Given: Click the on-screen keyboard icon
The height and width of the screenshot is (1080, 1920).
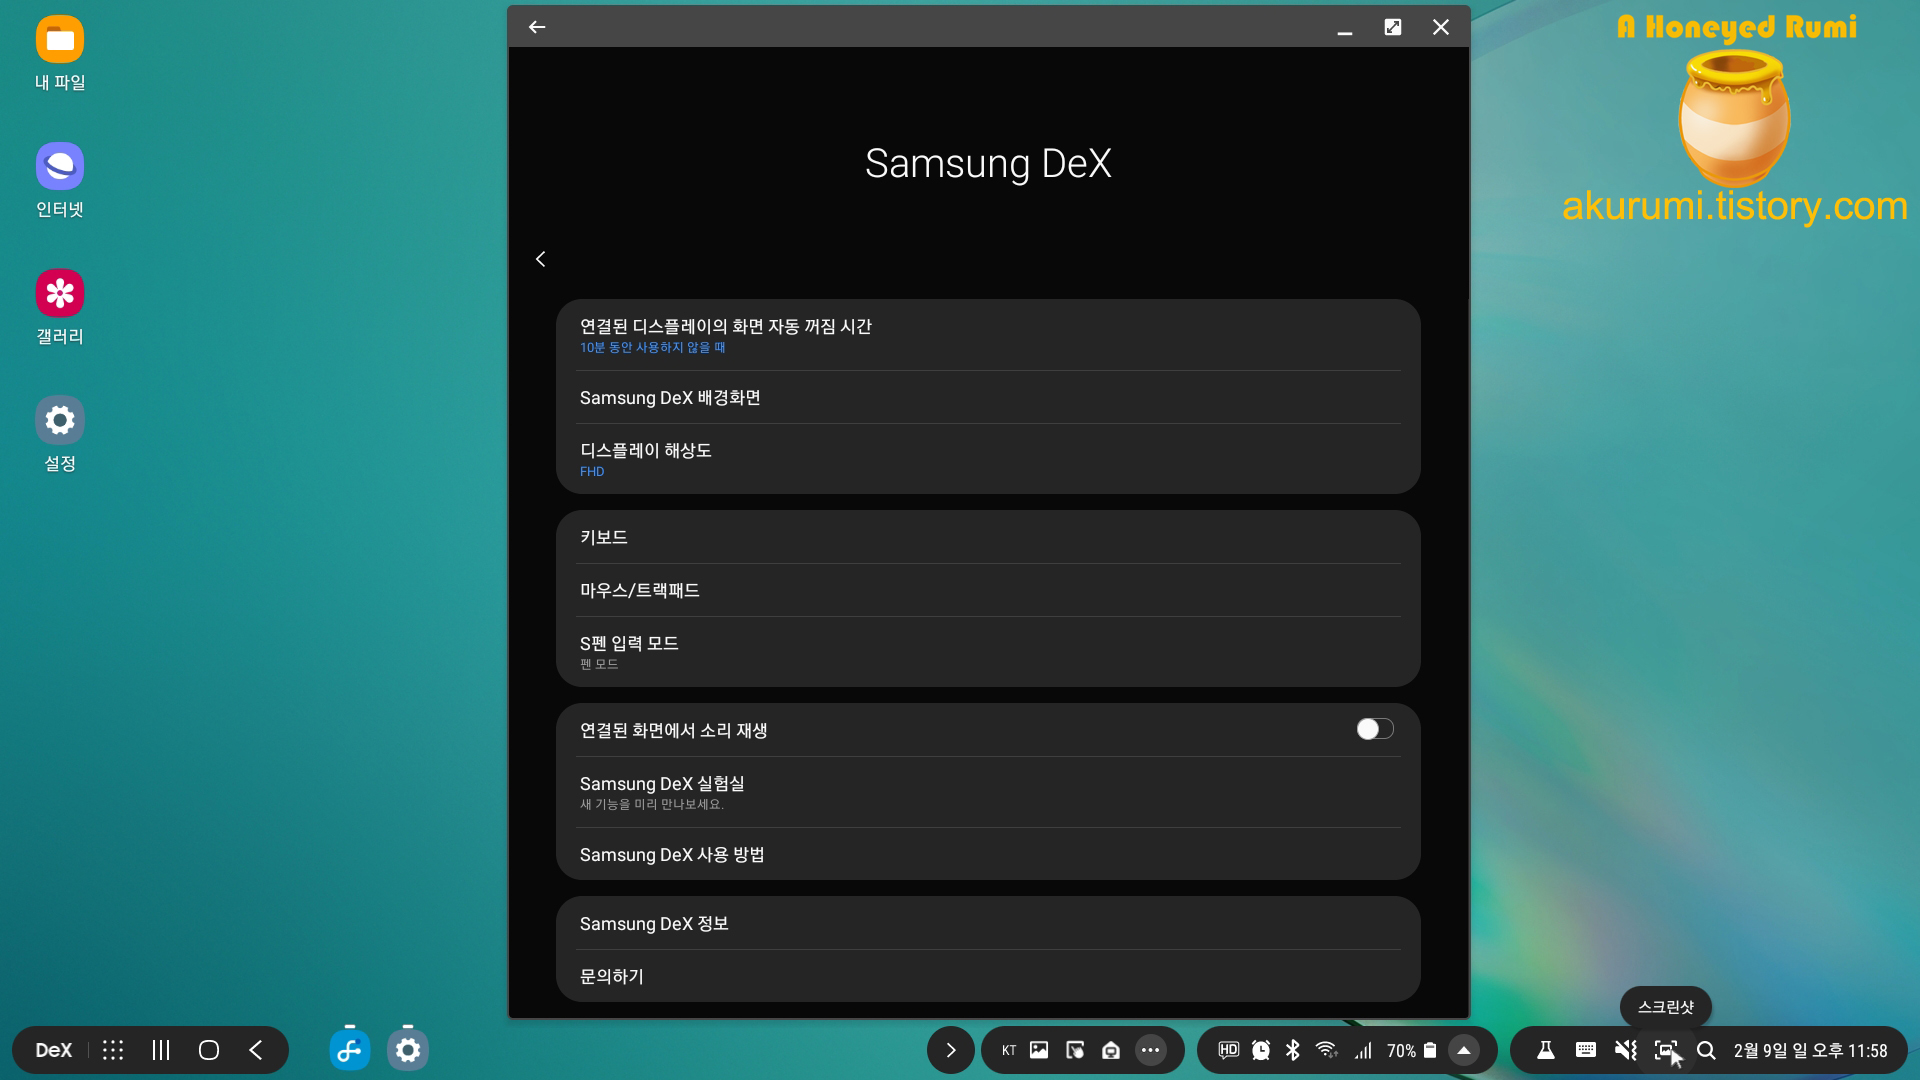Looking at the screenshot, I should [x=1585, y=1050].
